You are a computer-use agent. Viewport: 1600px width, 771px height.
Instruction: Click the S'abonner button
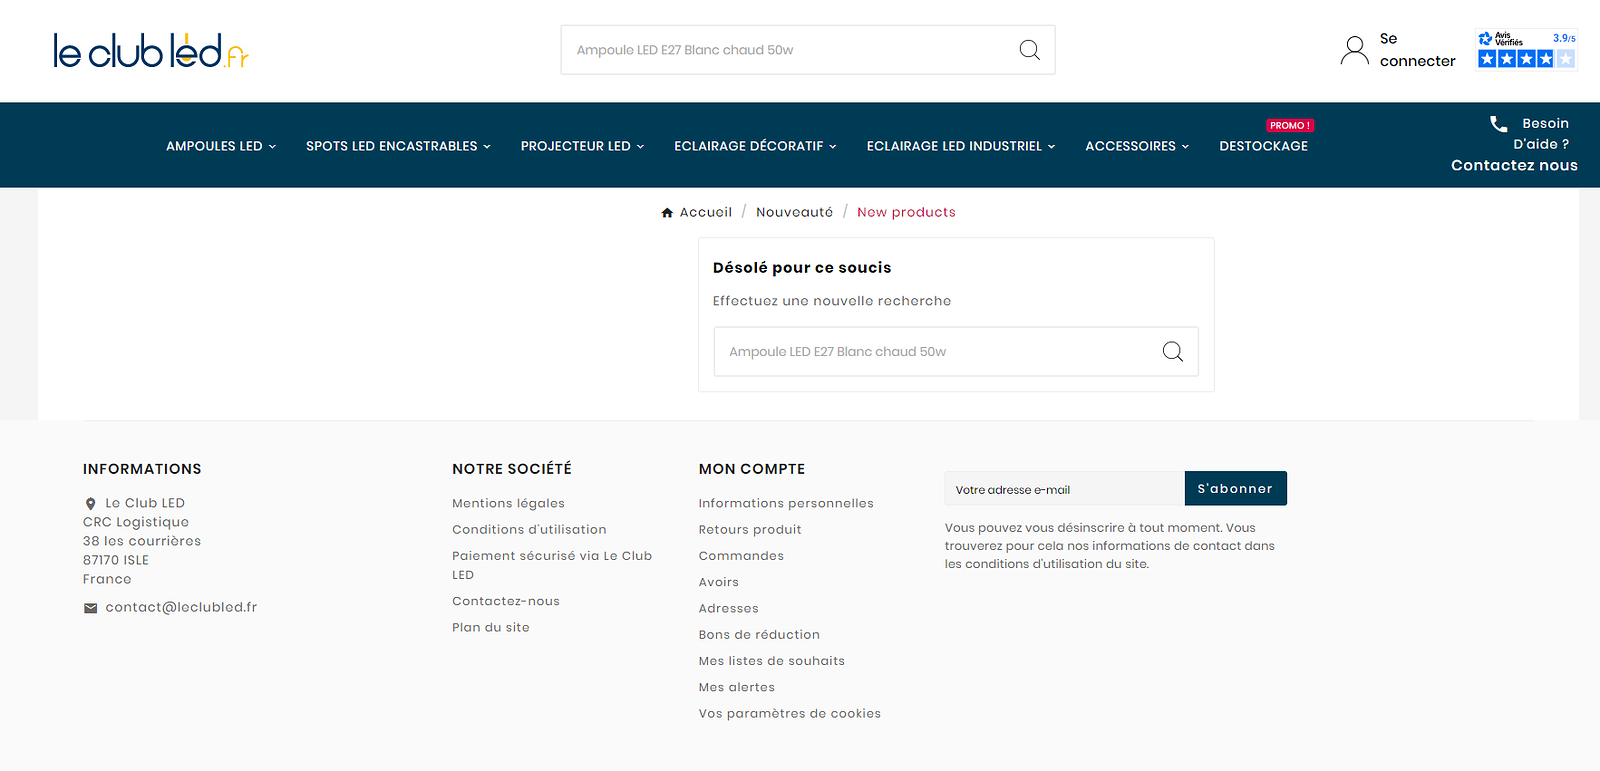click(1235, 489)
